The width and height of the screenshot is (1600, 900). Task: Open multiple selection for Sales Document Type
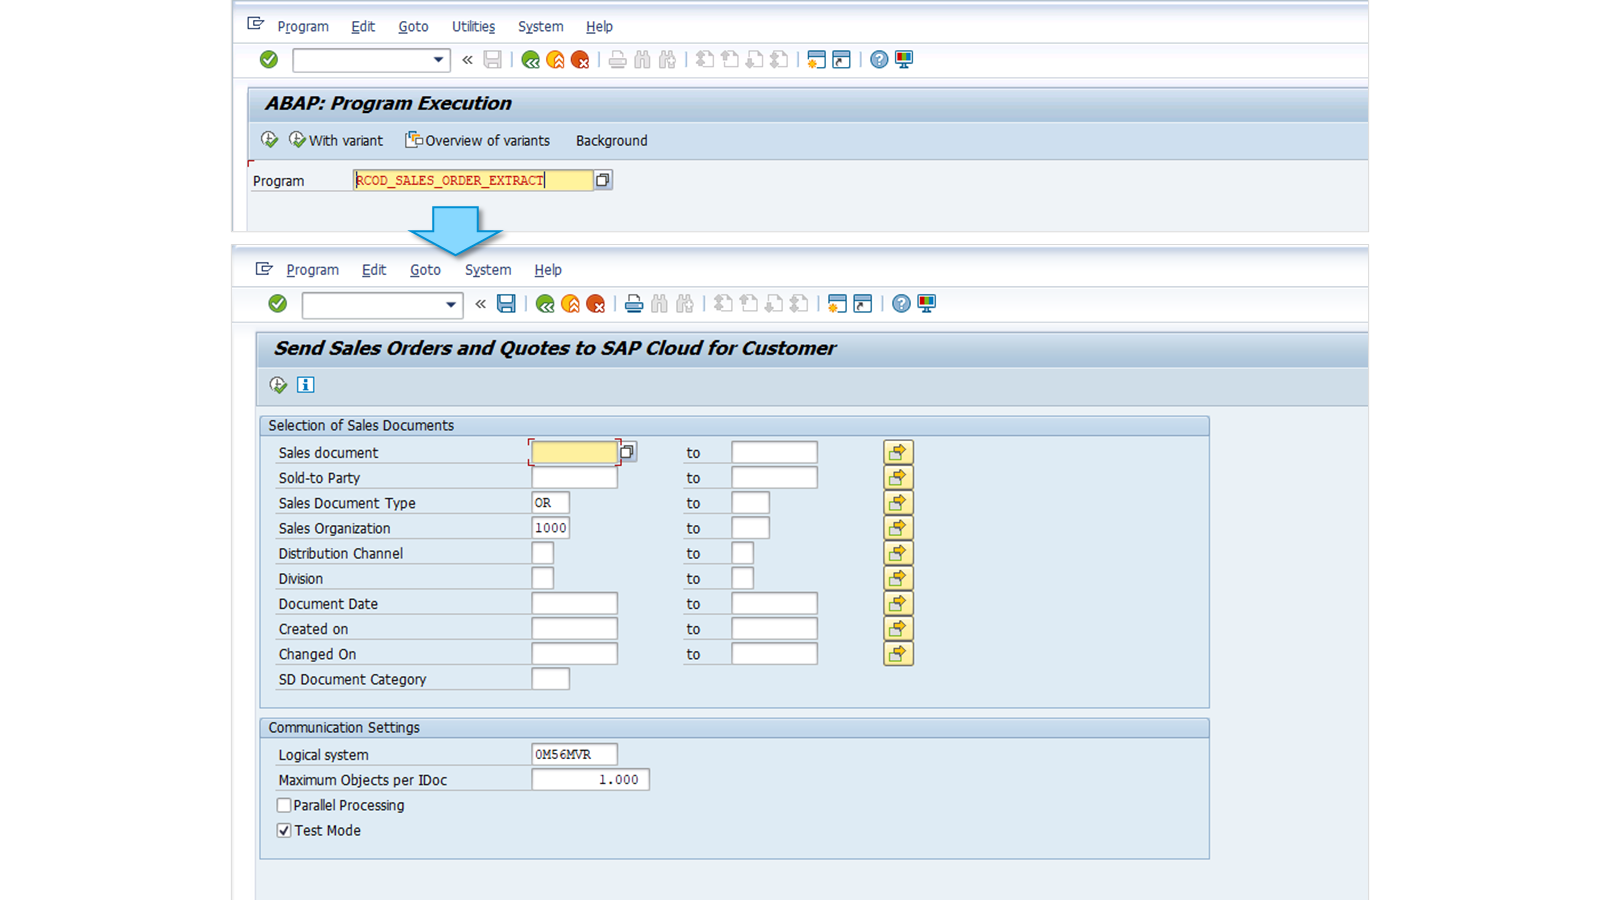(898, 503)
